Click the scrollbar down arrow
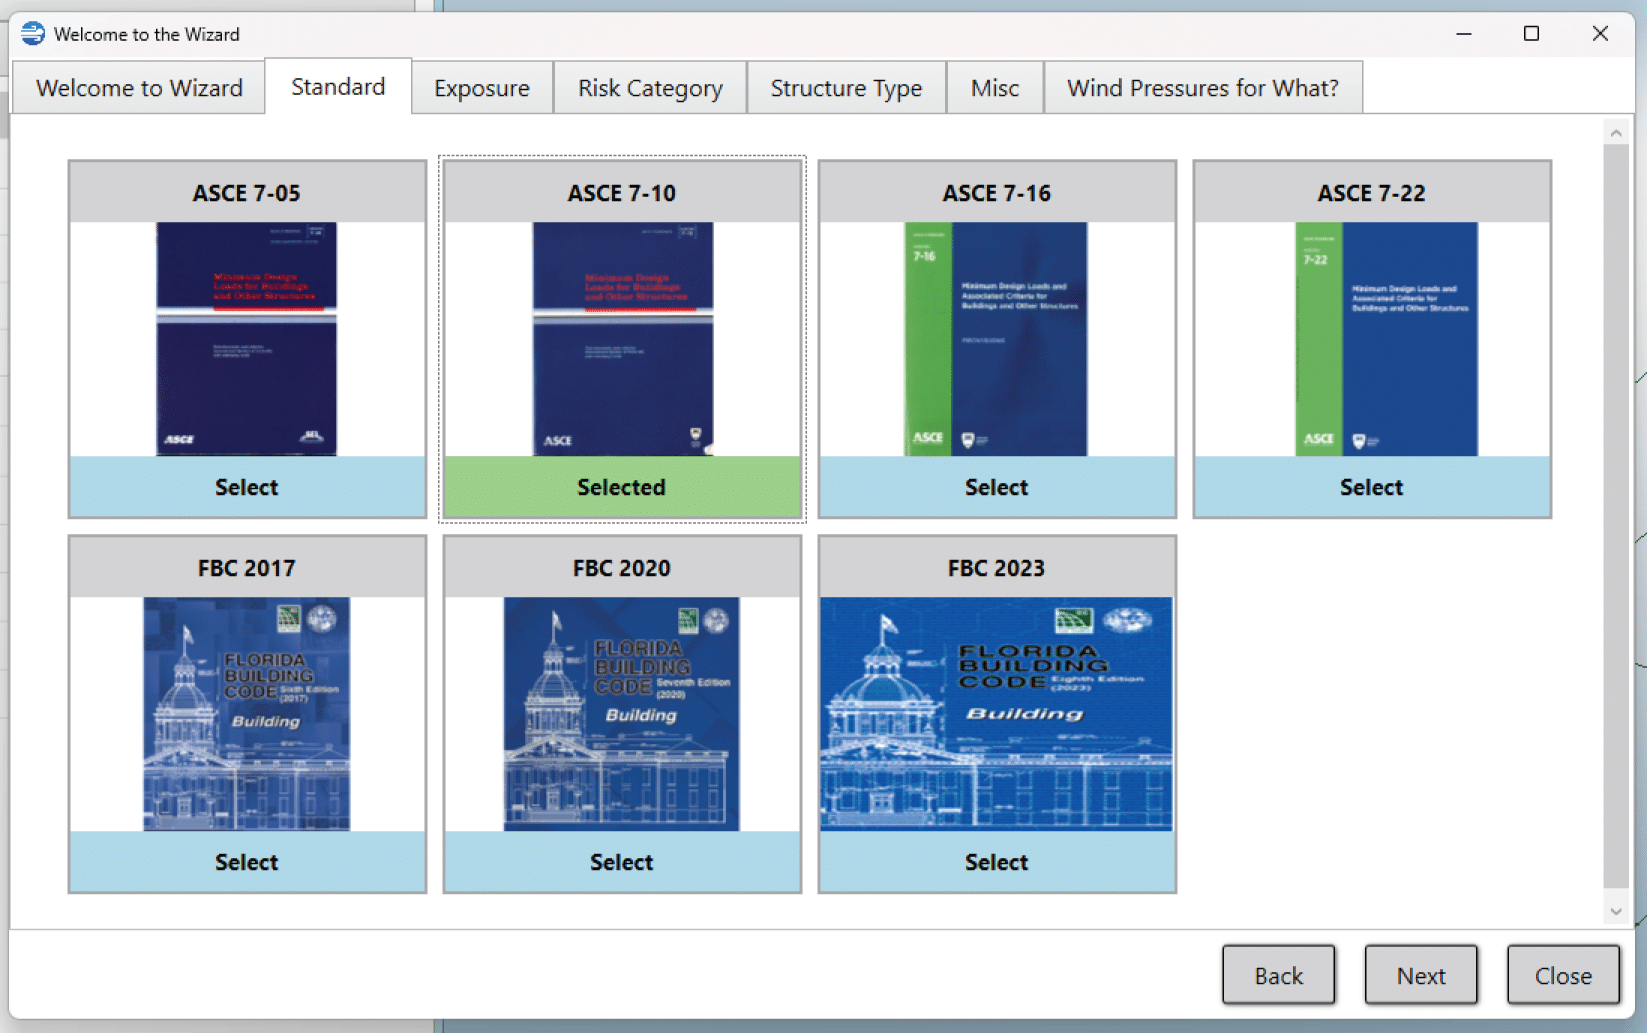1647x1033 pixels. [1615, 911]
